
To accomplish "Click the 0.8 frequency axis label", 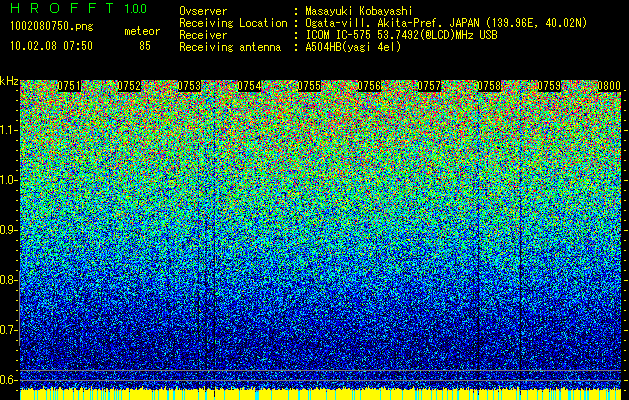I will tap(8, 280).
